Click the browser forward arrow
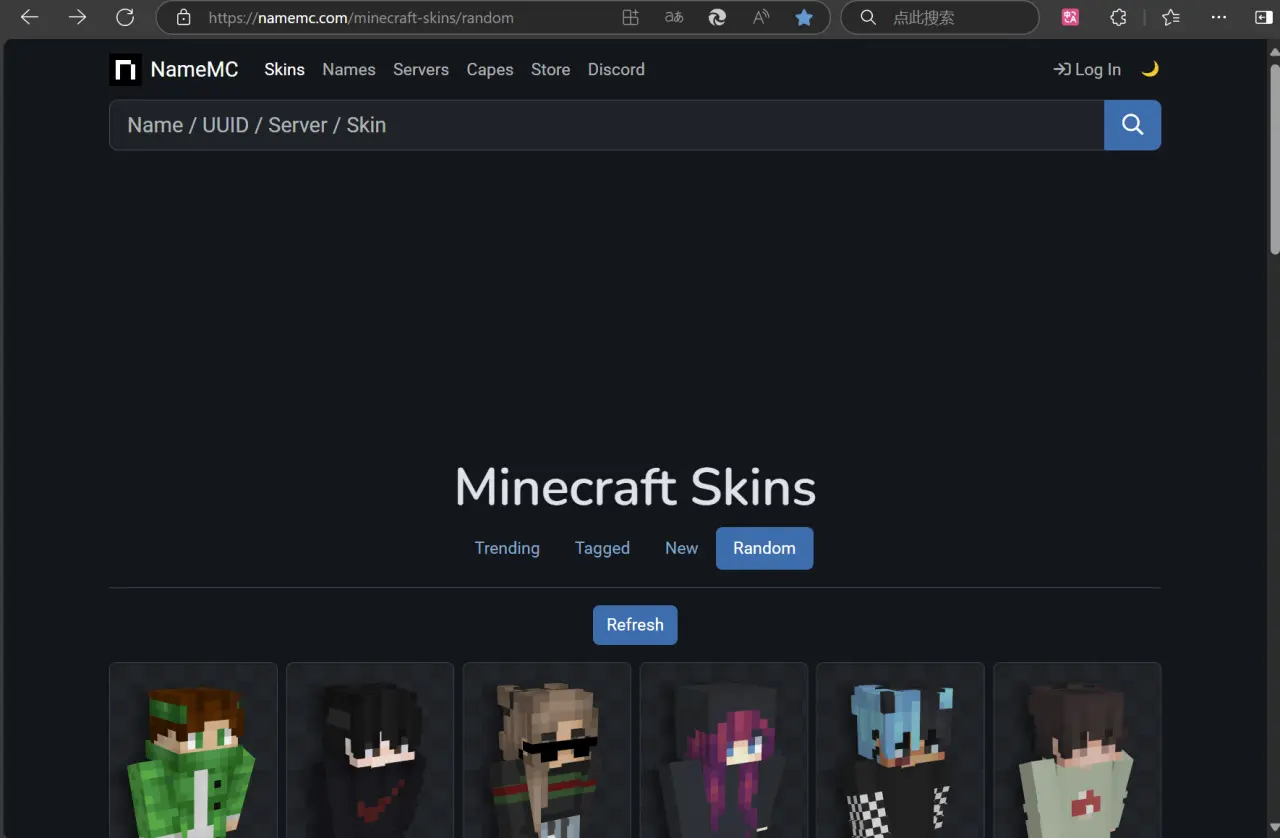 click(77, 17)
